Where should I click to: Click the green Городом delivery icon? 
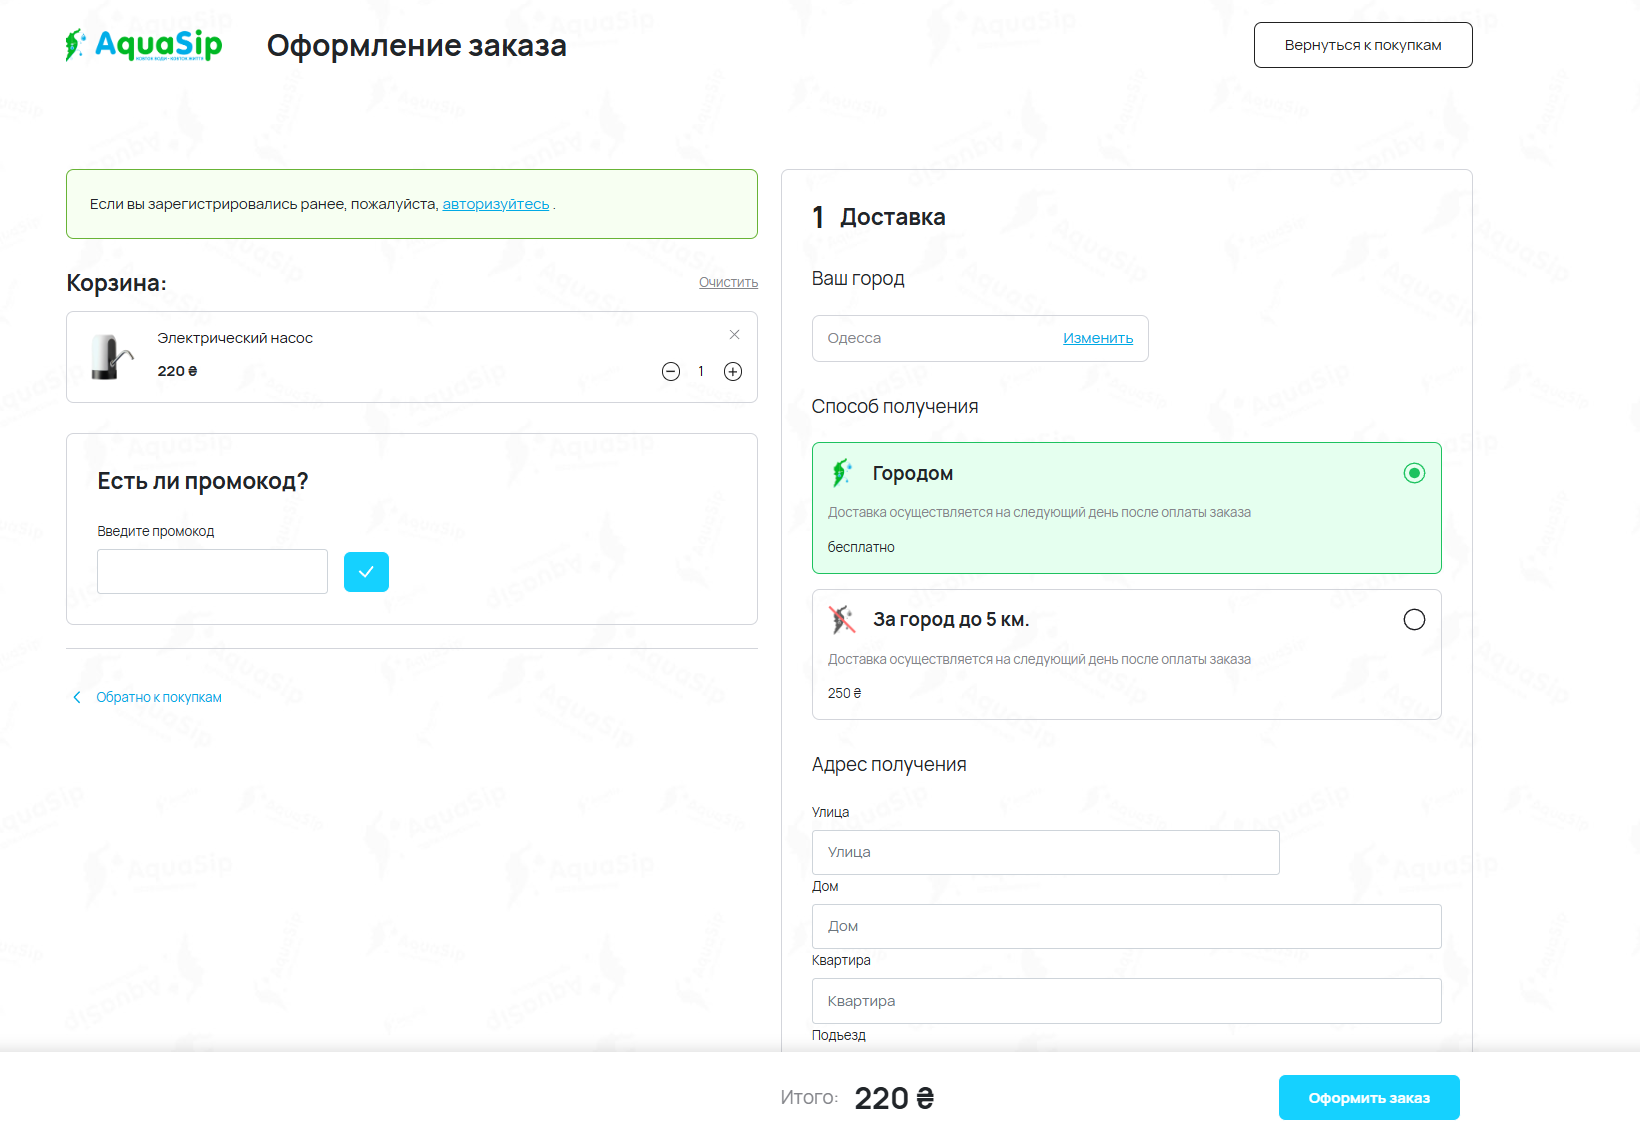point(842,473)
